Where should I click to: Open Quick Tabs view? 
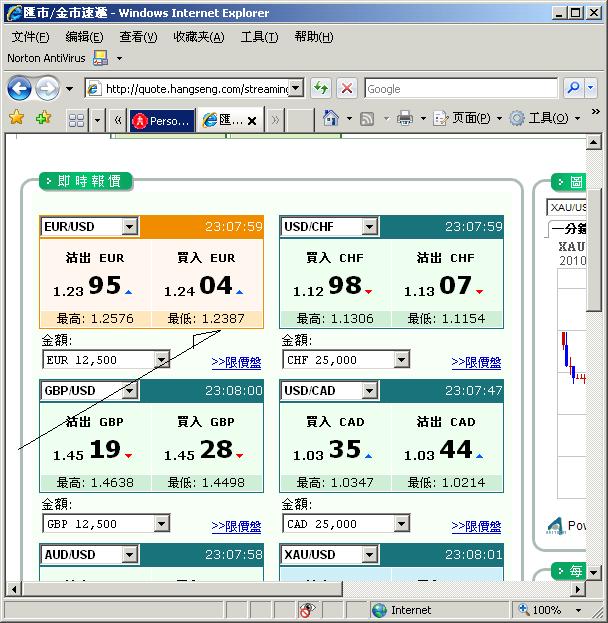(x=76, y=120)
